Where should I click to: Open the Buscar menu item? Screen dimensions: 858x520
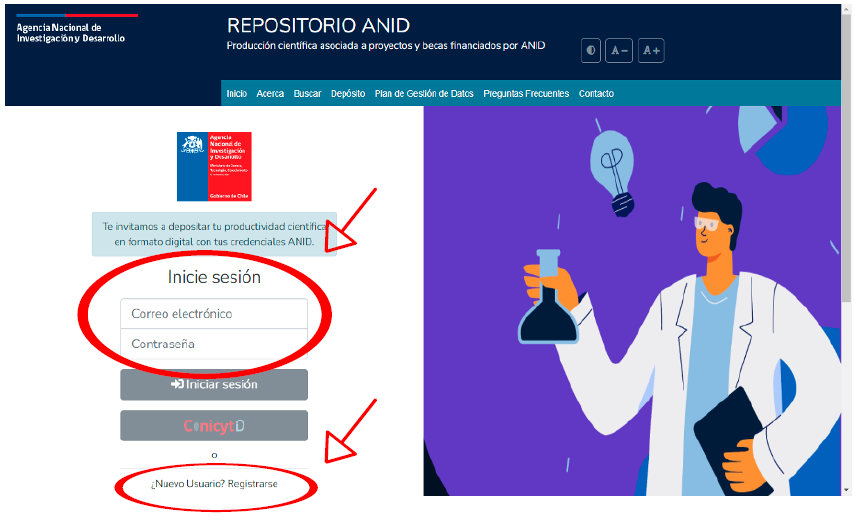[x=308, y=94]
